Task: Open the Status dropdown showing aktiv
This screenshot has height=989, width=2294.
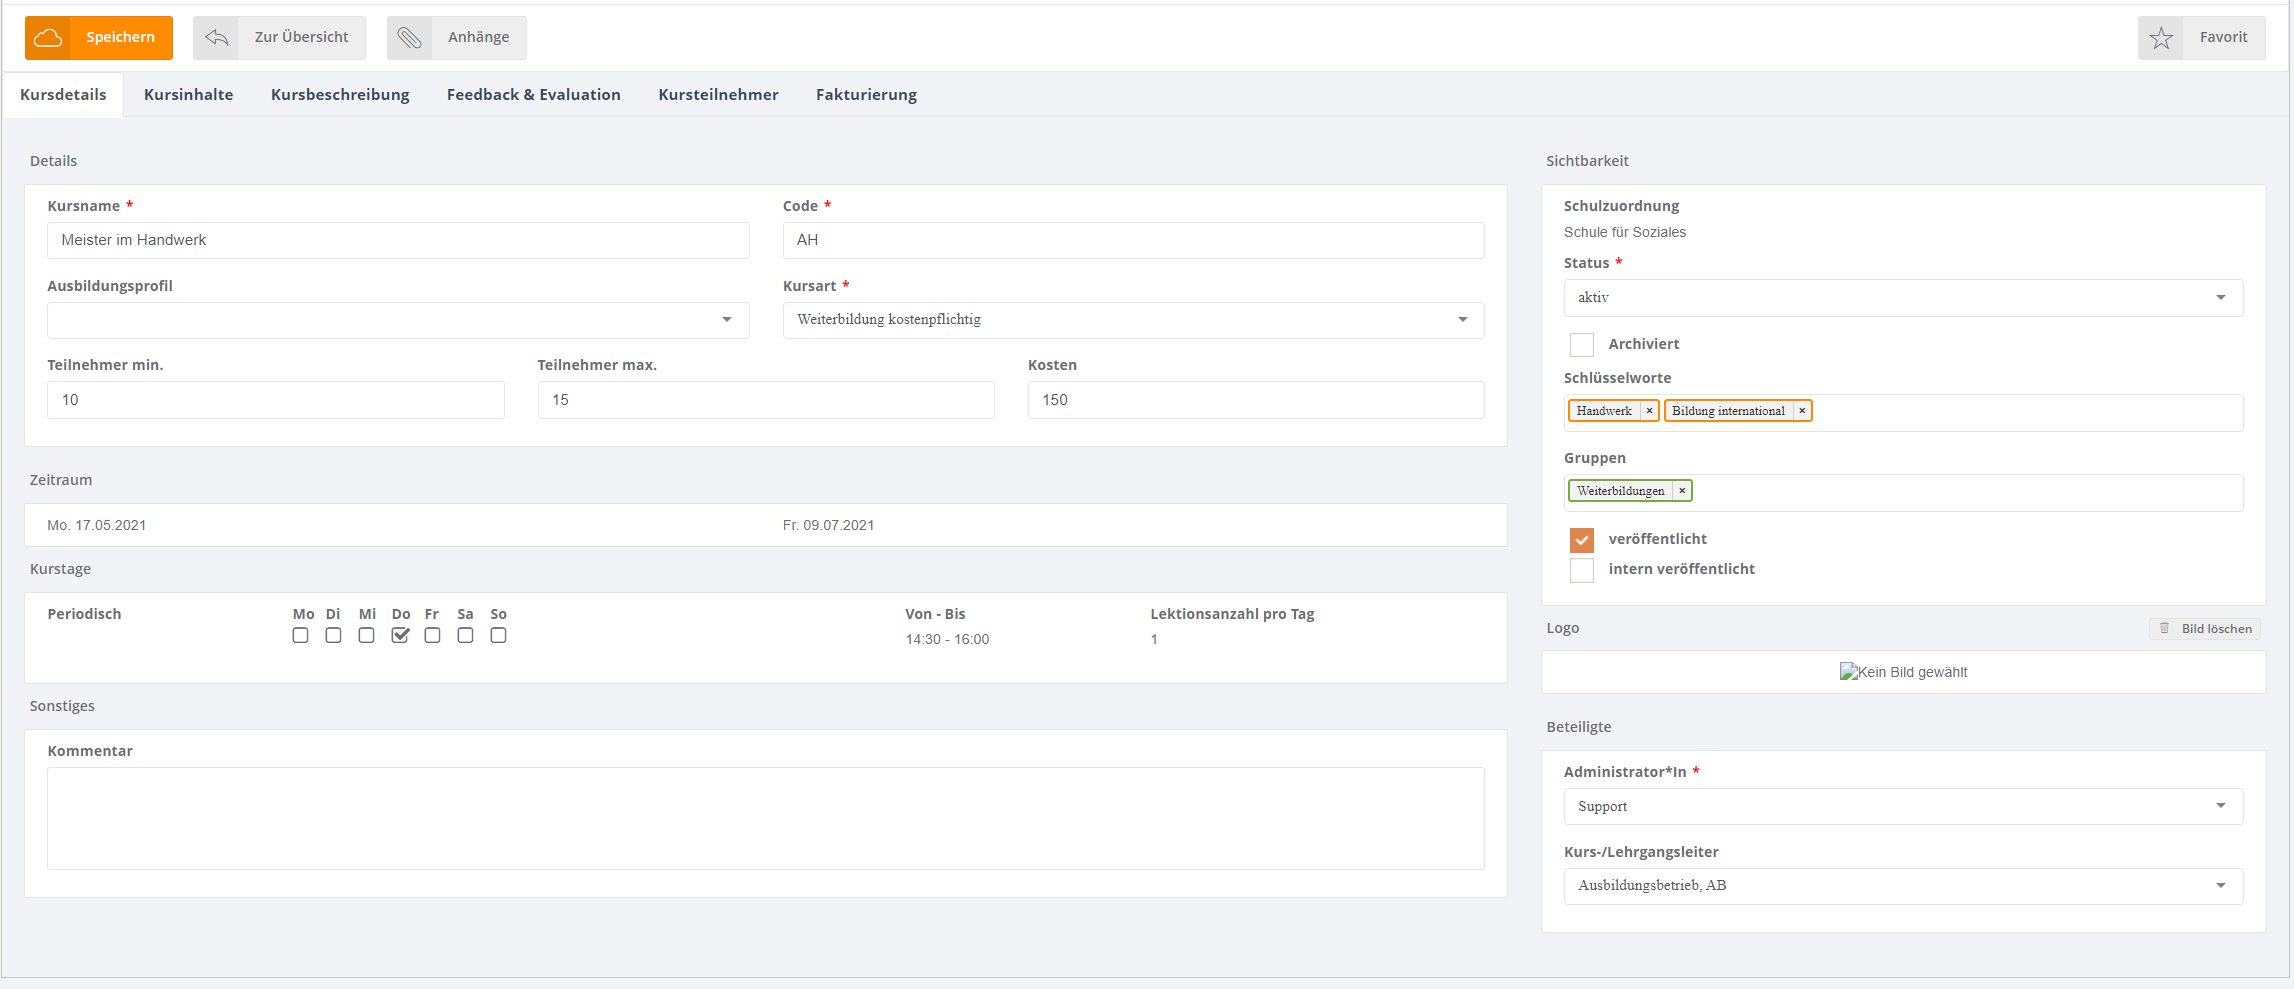Action: [1903, 298]
